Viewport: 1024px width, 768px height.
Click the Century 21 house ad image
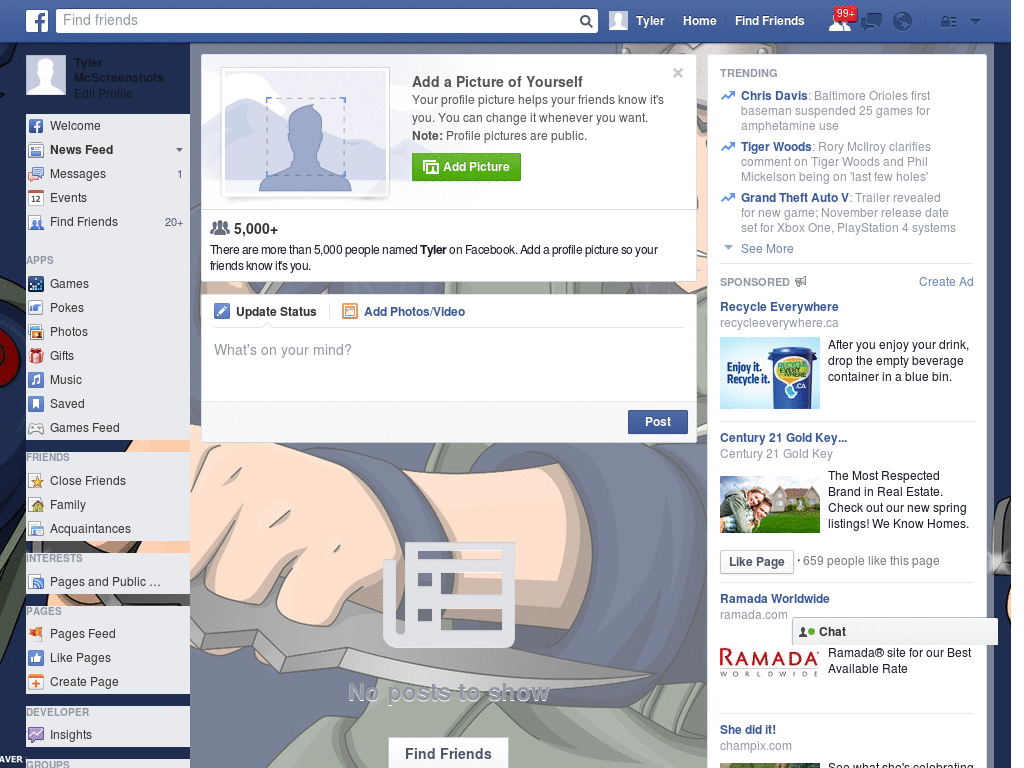pos(769,504)
